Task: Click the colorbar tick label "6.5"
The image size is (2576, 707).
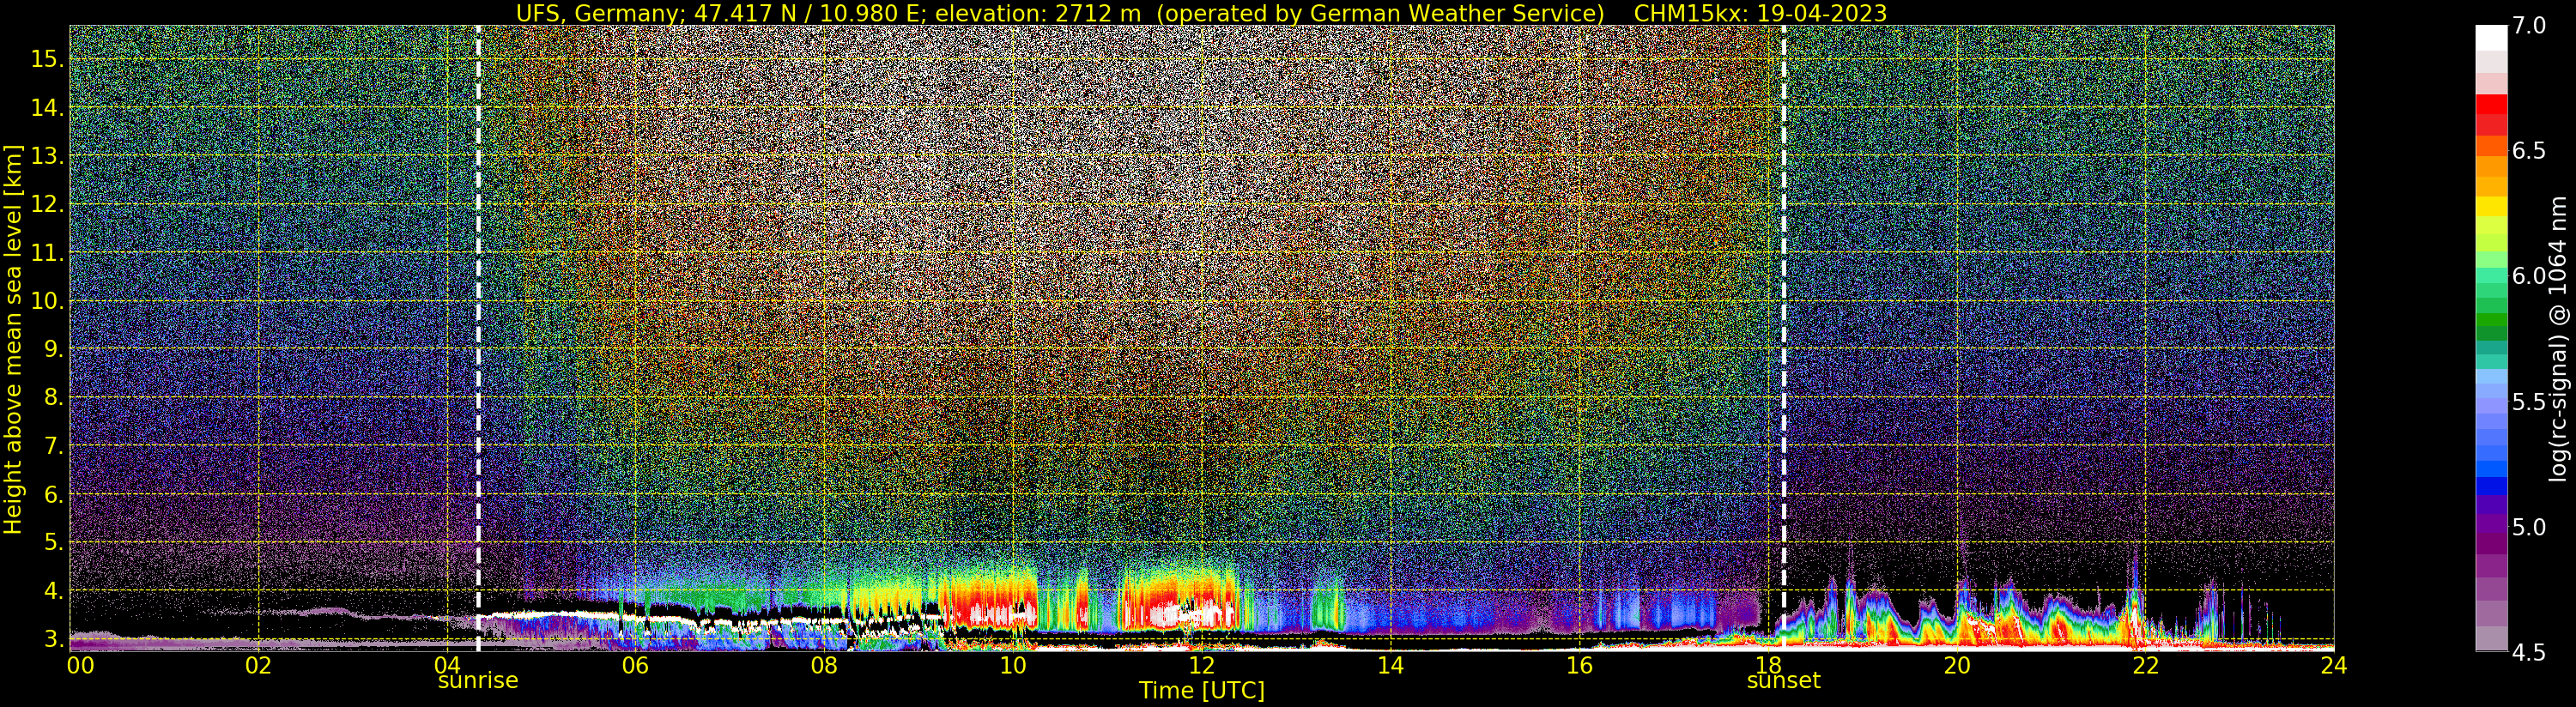Action: (x=2528, y=151)
